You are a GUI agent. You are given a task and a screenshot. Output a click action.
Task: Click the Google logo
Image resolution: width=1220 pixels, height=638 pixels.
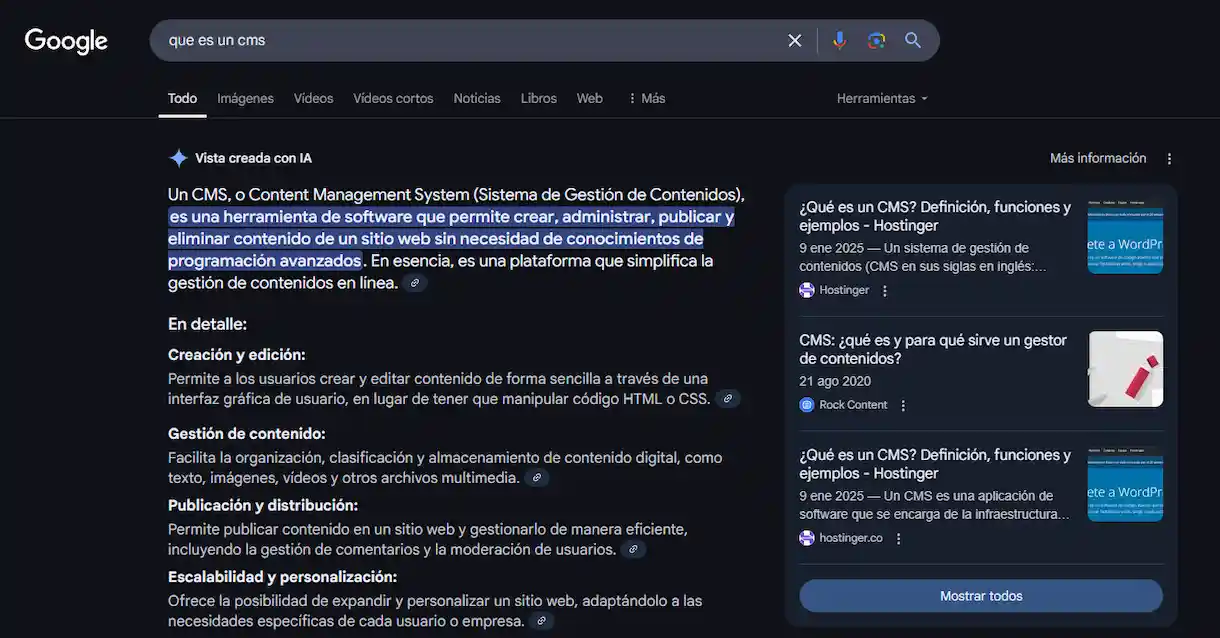pos(65,41)
